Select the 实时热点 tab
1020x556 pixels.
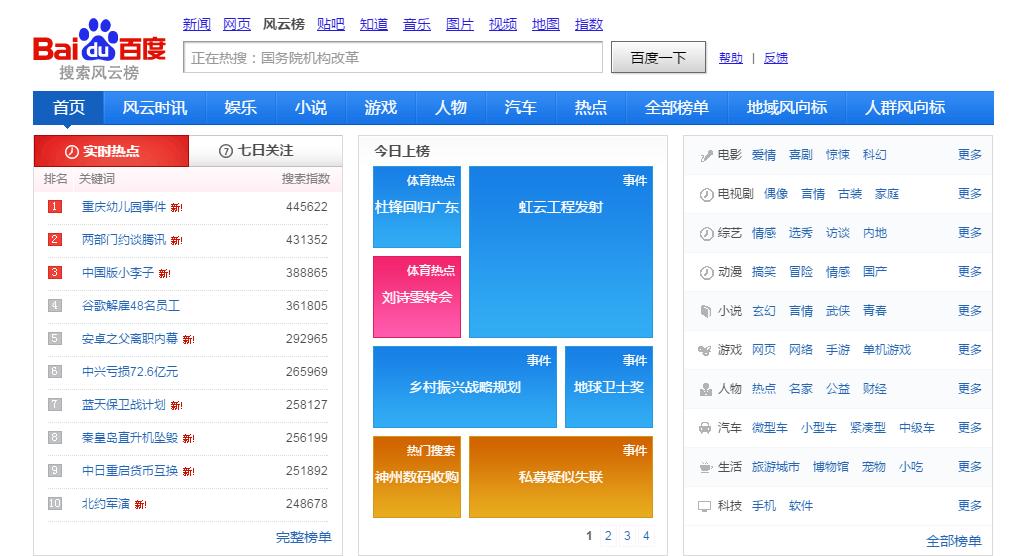[x=111, y=151]
